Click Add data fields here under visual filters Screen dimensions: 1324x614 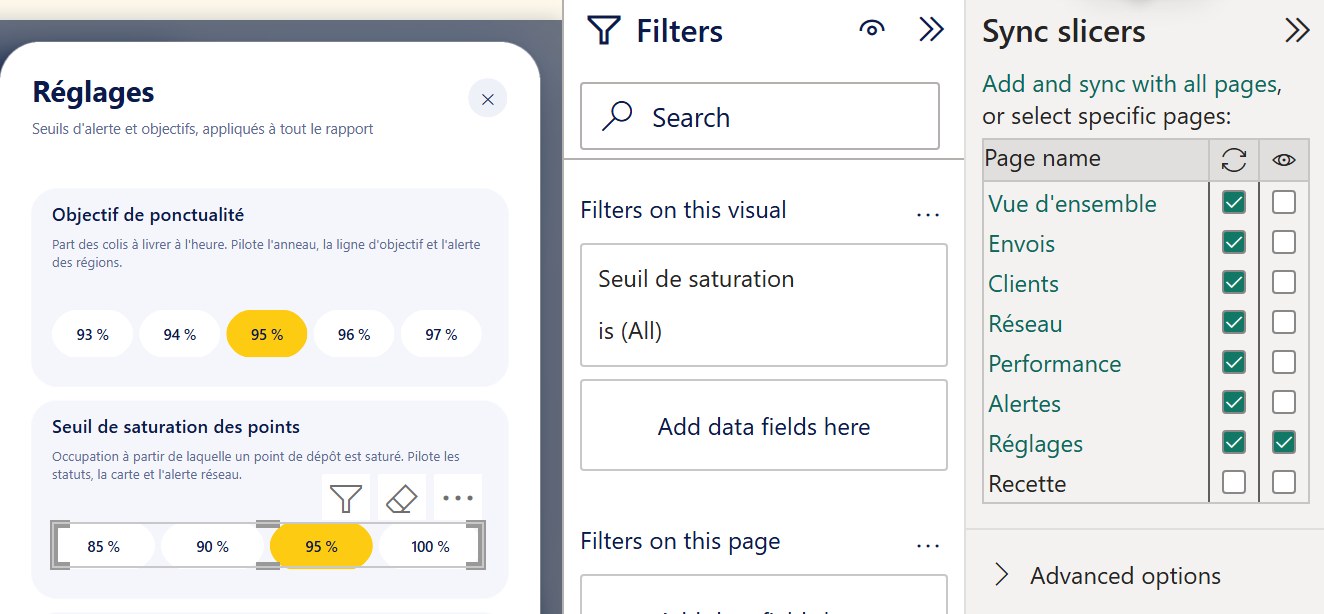click(764, 426)
